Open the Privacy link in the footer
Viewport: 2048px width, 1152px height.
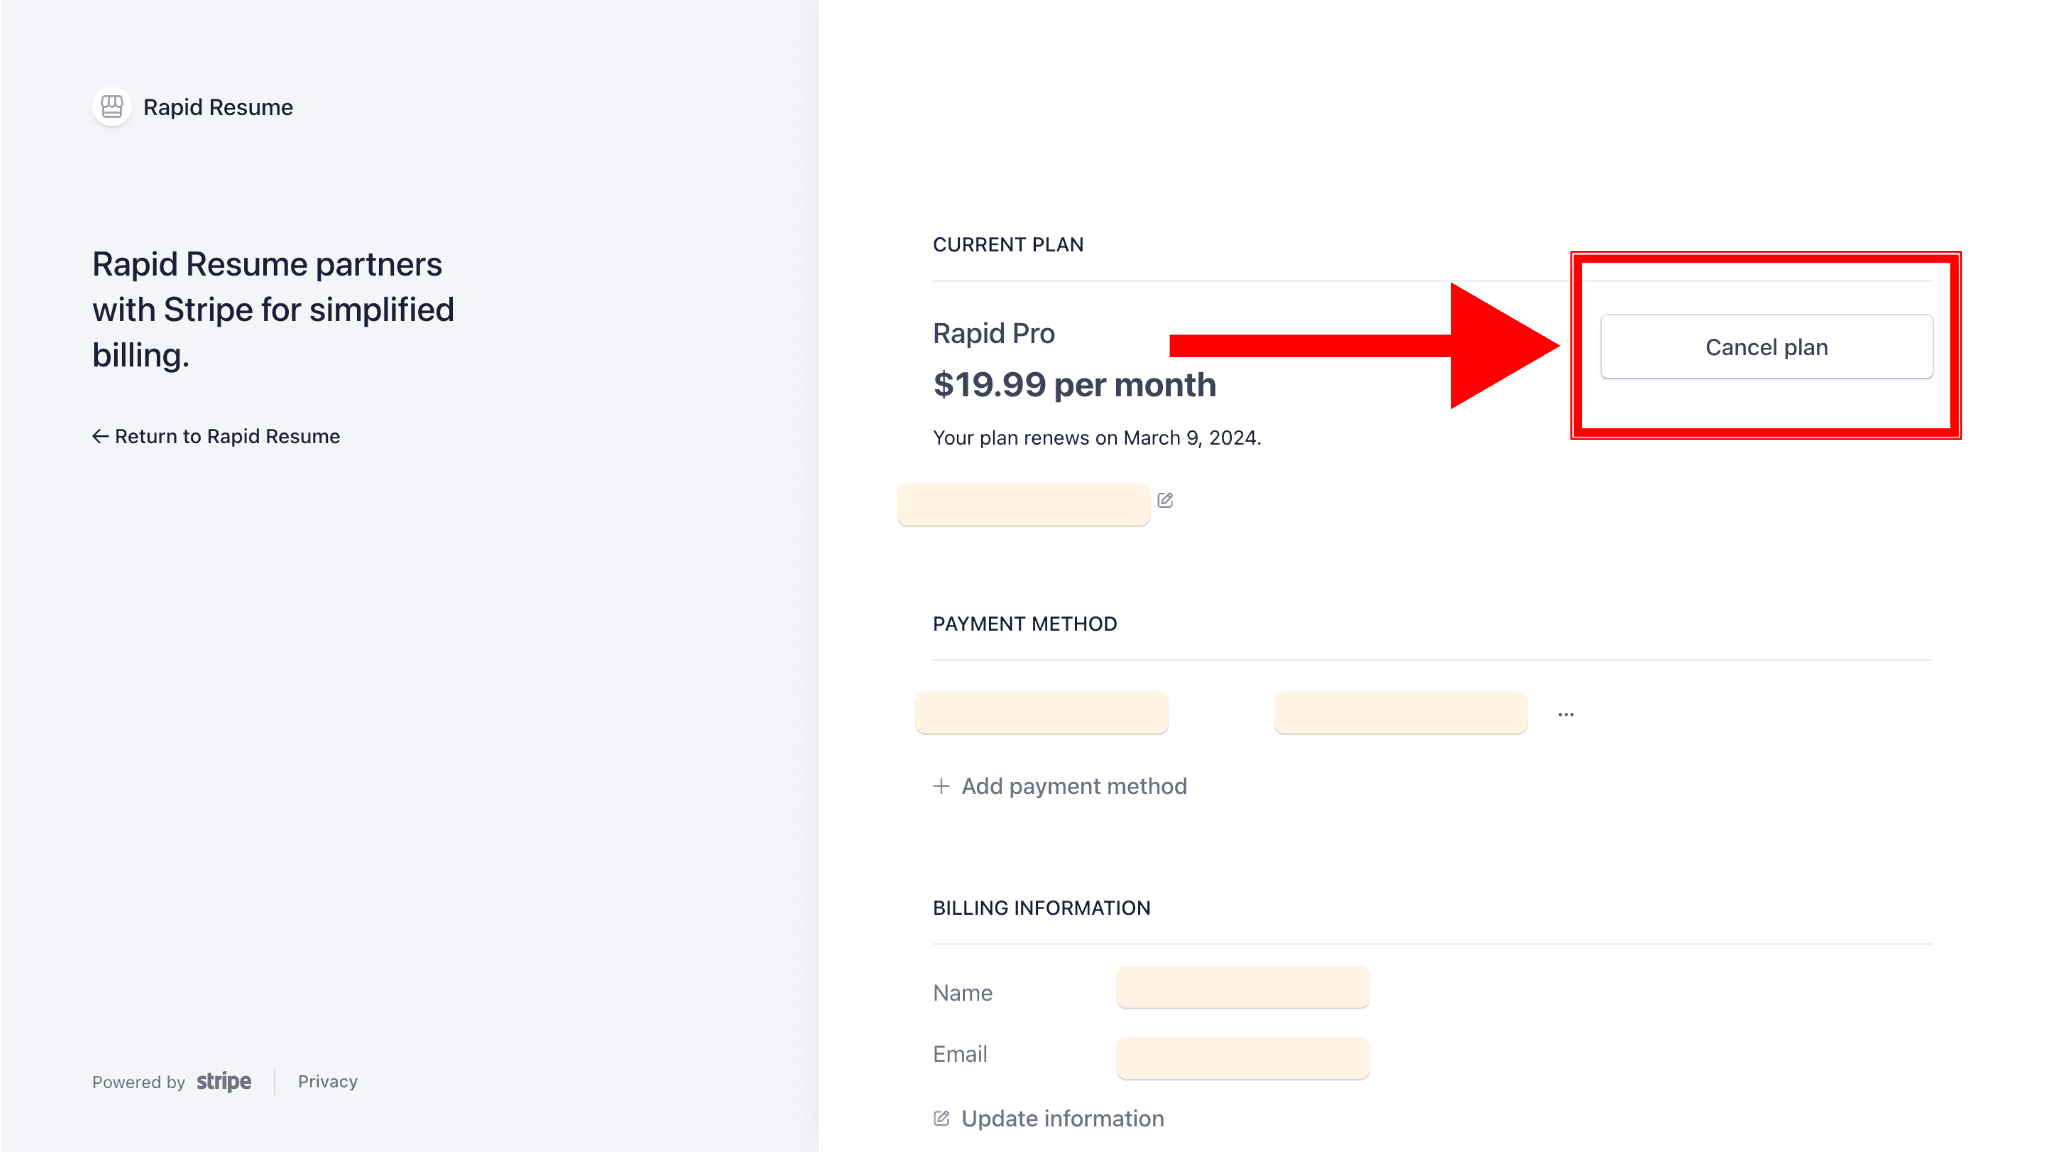click(327, 1081)
